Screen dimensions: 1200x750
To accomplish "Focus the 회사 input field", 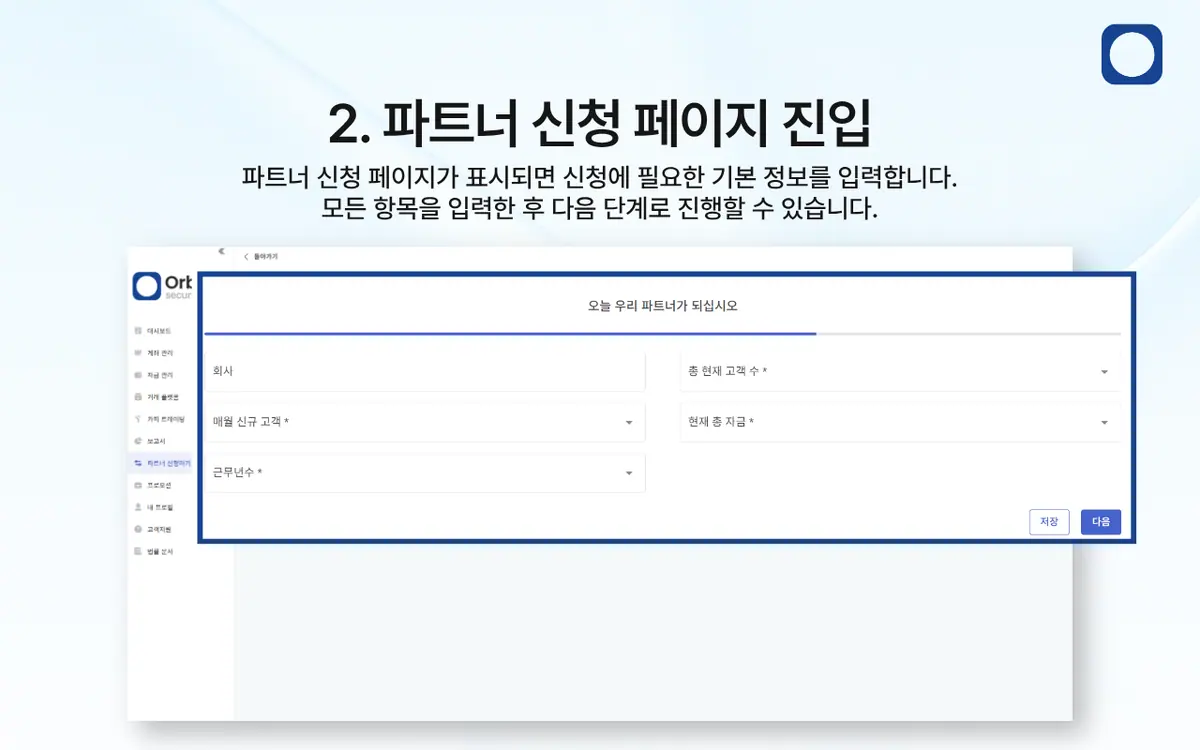I will click(425, 371).
